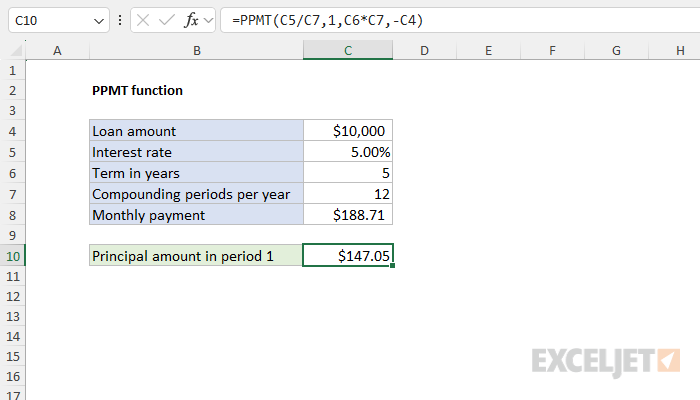Click the 'Monthly payment' label cell
This screenshot has width=700, height=400.
pos(196,215)
